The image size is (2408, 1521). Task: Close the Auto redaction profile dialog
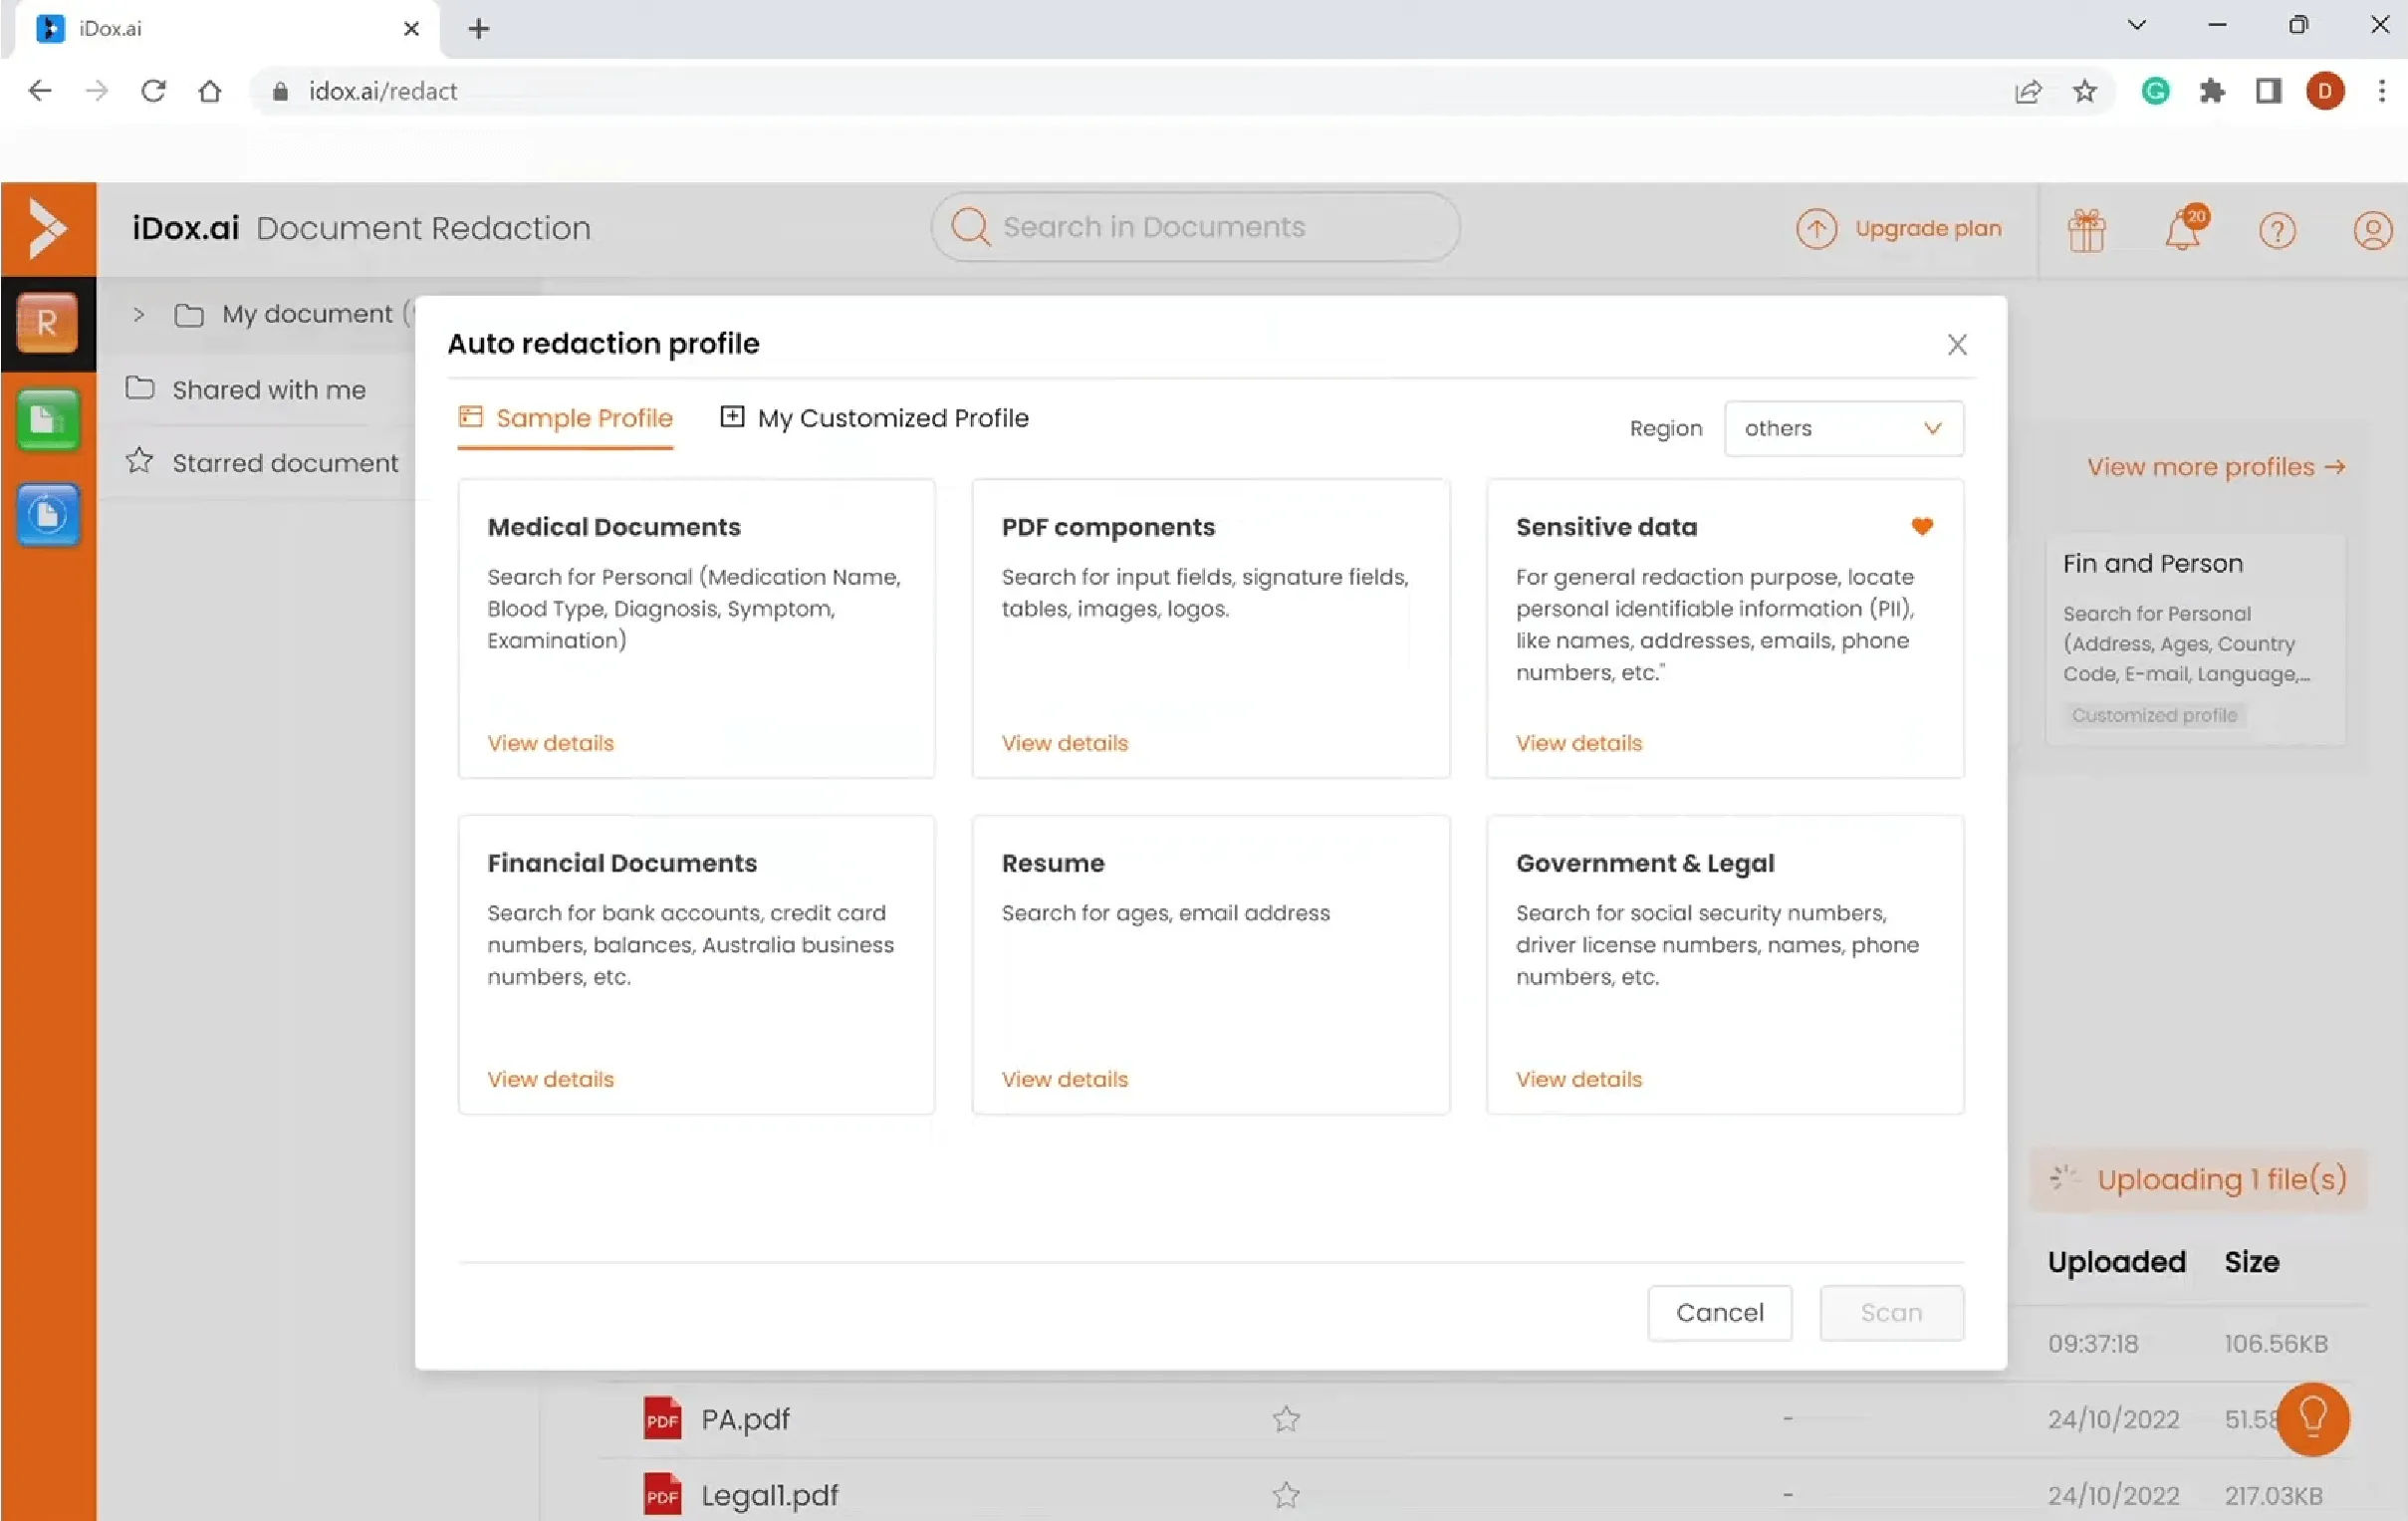pos(1956,345)
